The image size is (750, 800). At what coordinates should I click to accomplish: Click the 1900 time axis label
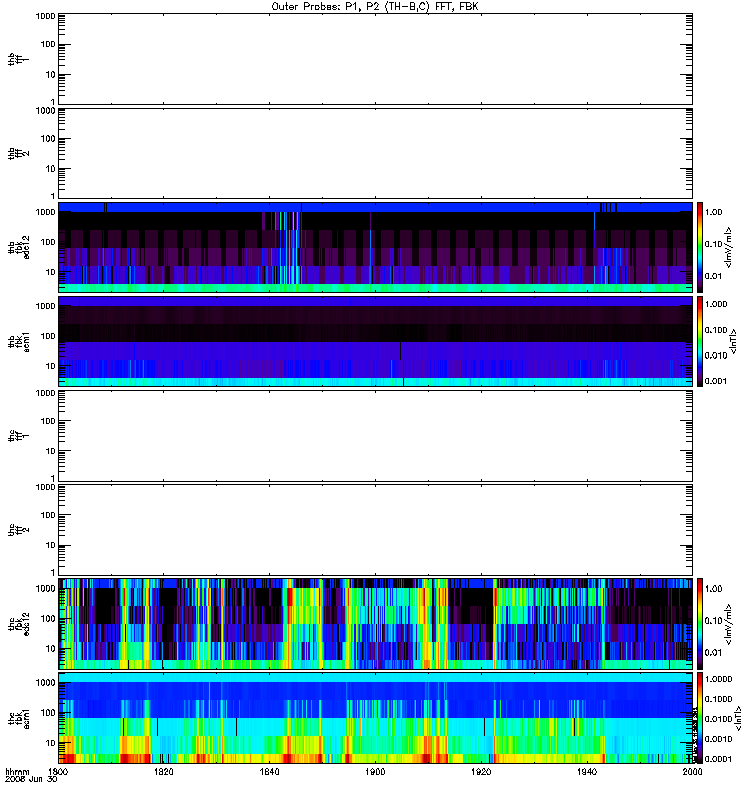(x=375, y=771)
